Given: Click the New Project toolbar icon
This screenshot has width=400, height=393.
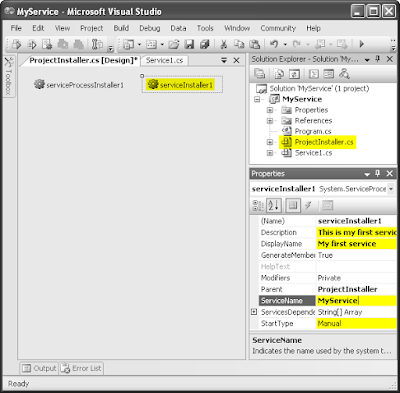Looking at the screenshot, I should pos(128,44).
